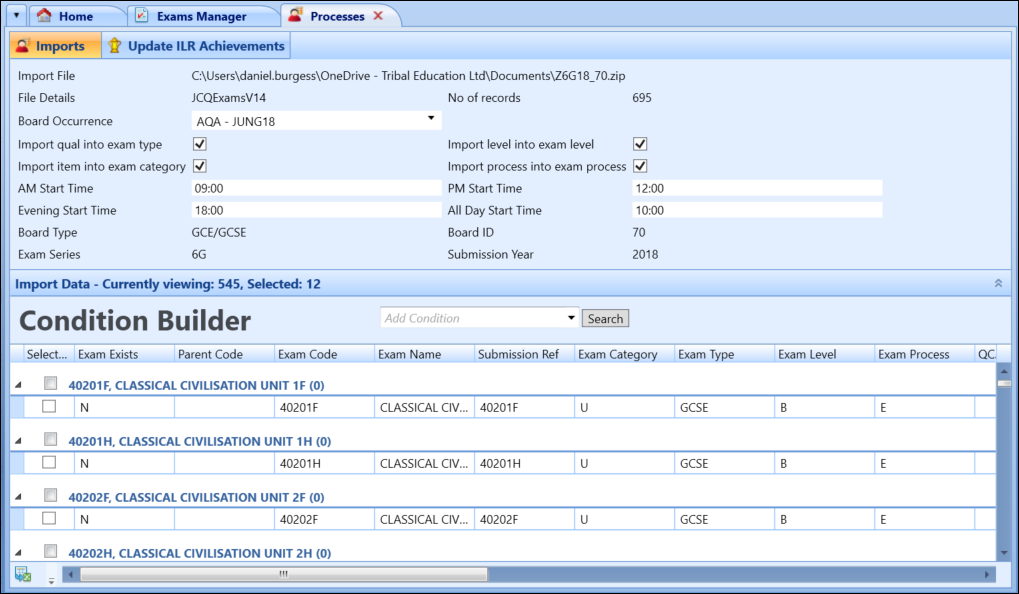Click the Search button

604,318
